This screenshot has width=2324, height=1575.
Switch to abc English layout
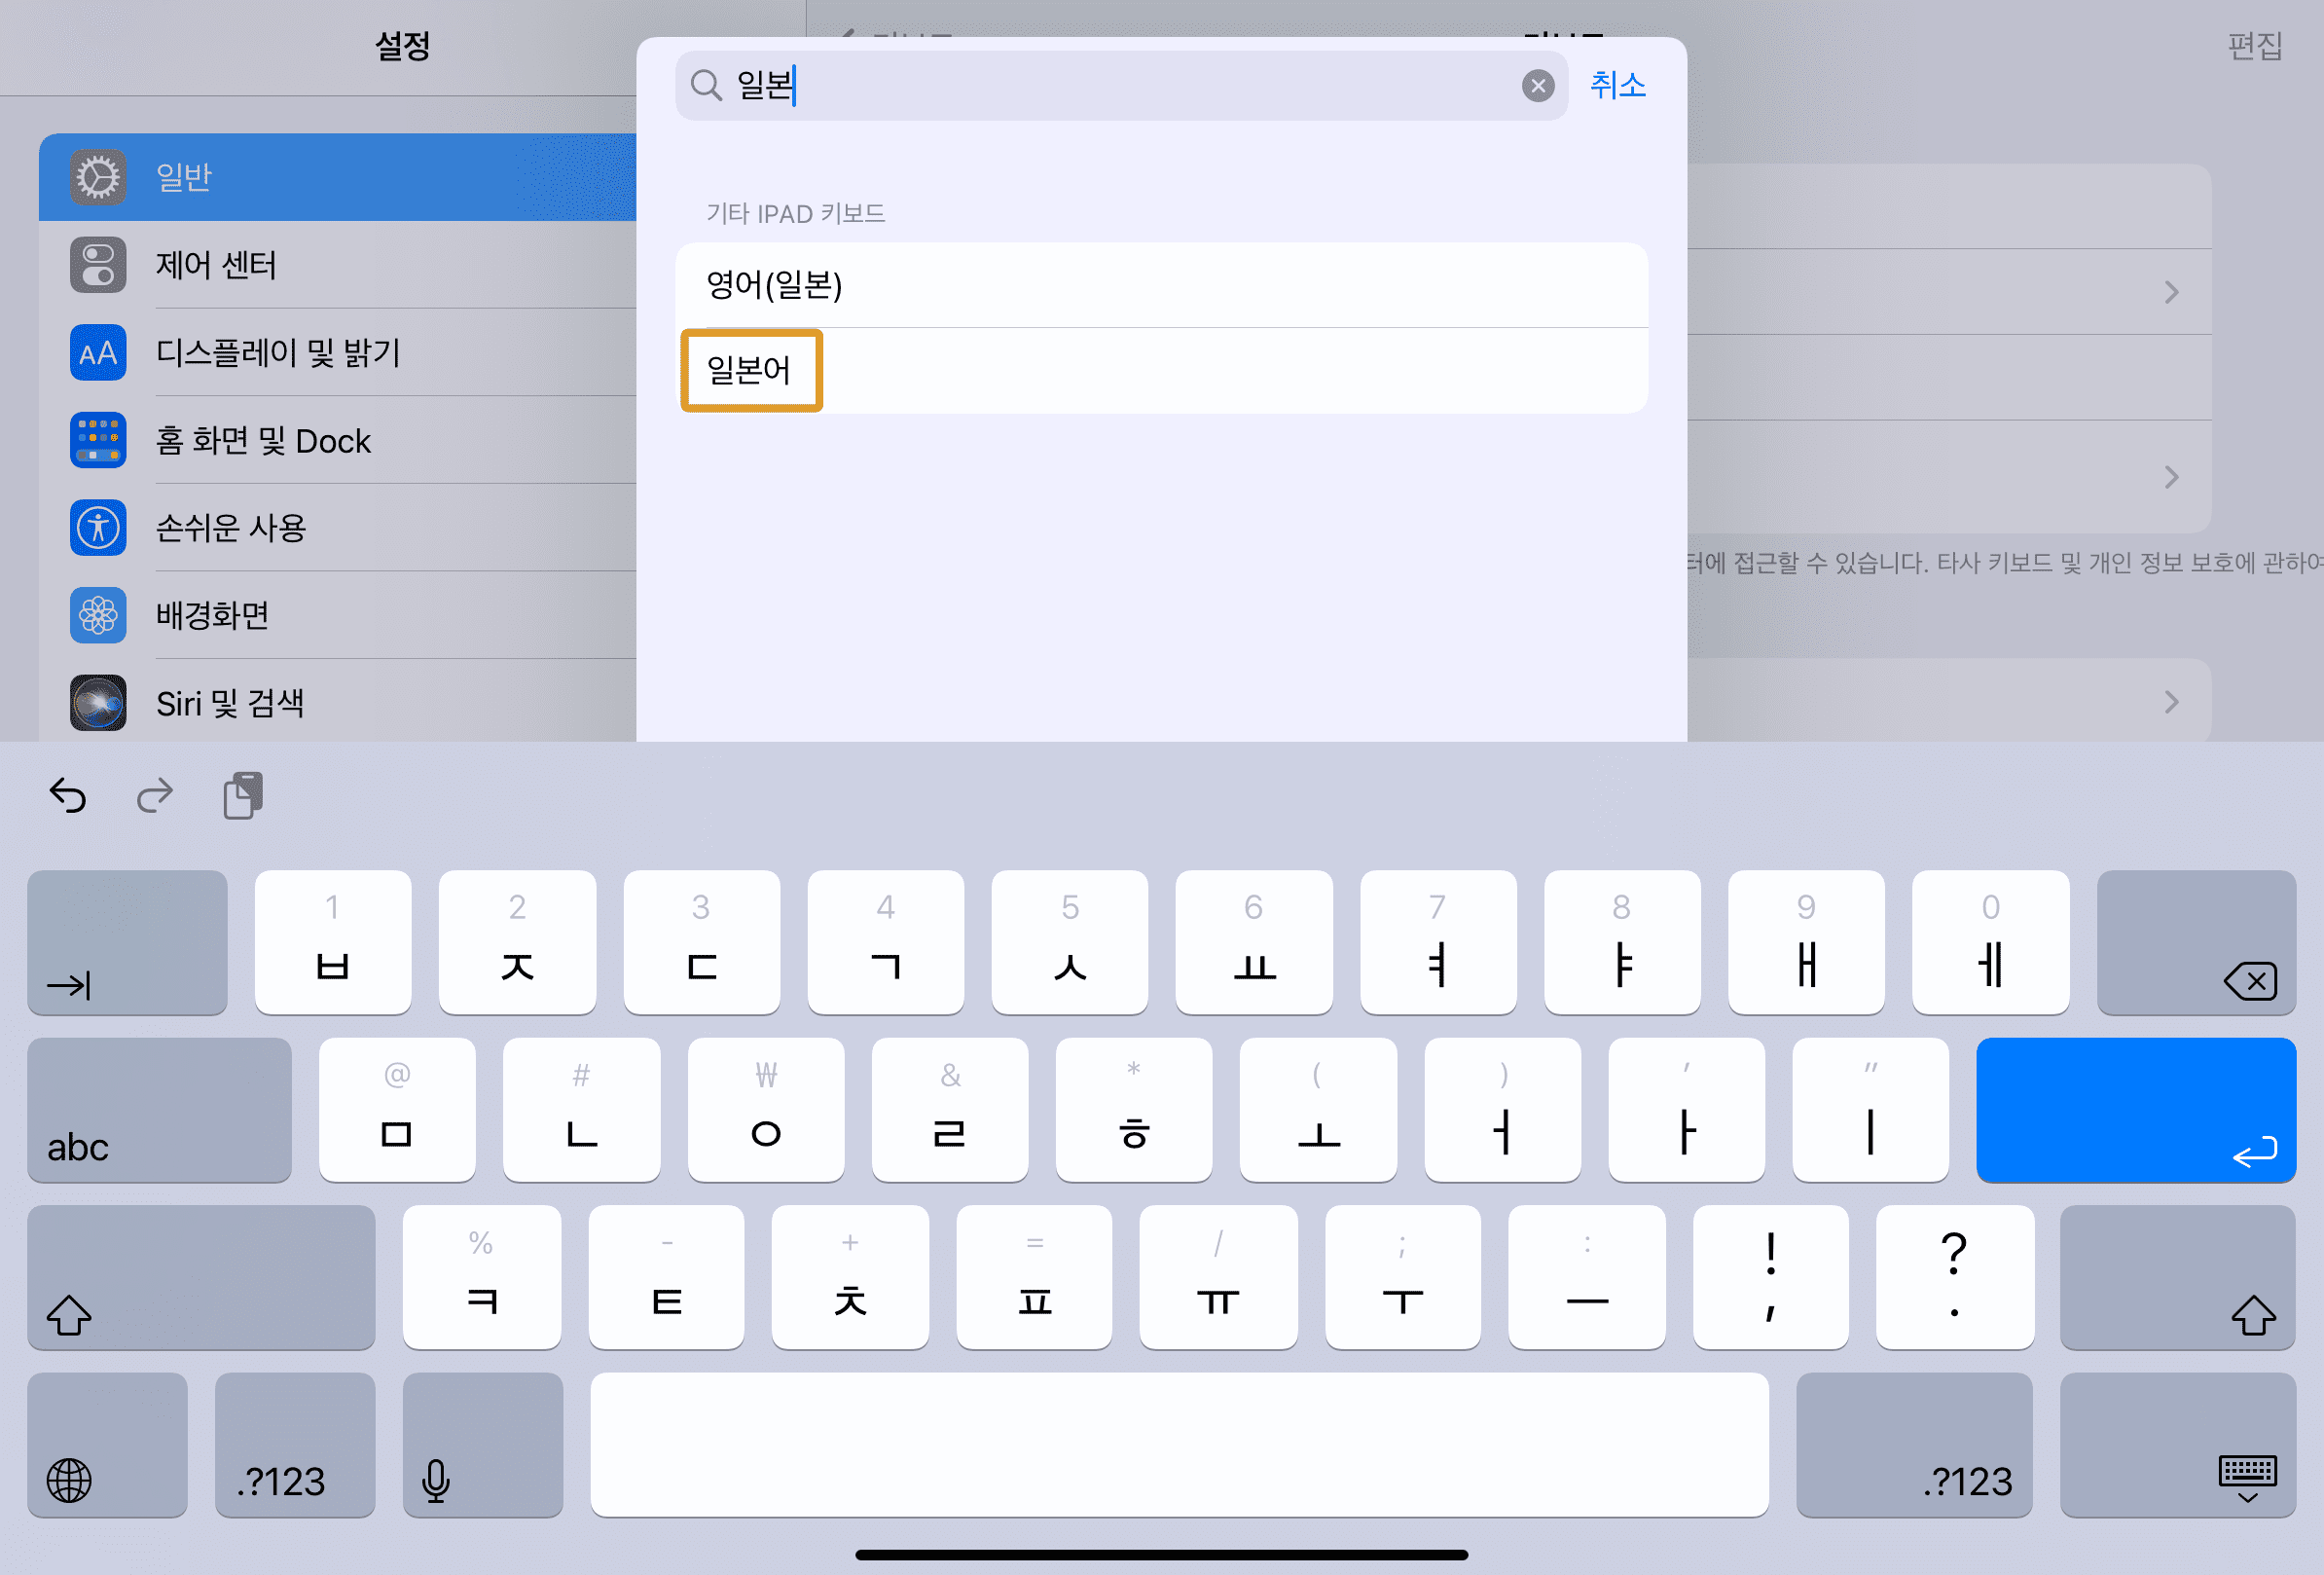pos(159,1110)
